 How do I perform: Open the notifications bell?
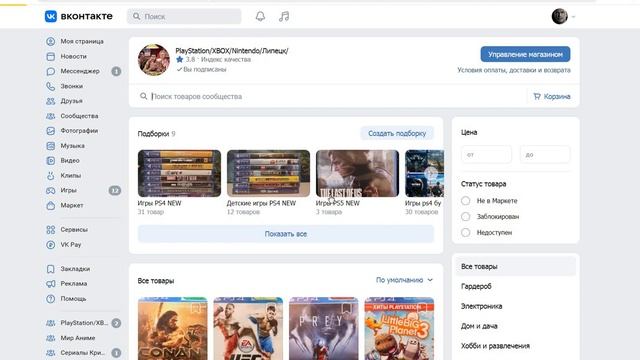click(260, 16)
